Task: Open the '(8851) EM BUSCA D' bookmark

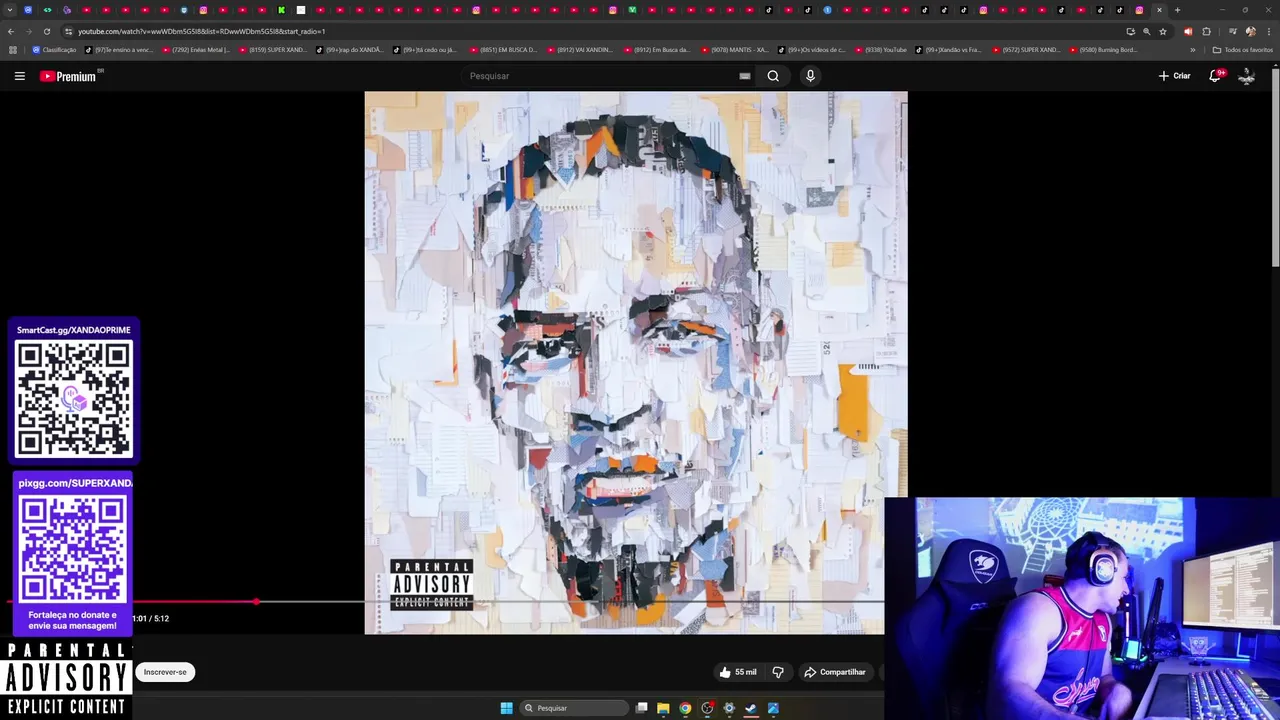Action: (503, 49)
